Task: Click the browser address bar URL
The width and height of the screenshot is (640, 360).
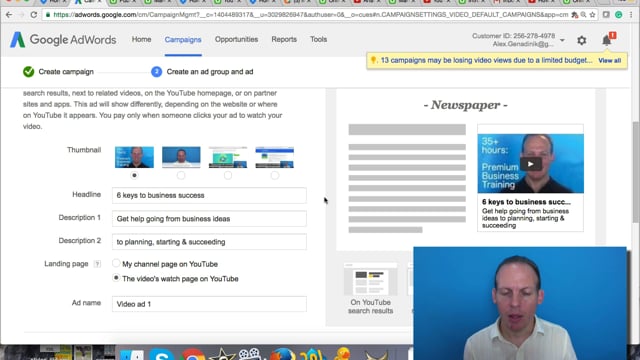Action: click(x=311, y=15)
